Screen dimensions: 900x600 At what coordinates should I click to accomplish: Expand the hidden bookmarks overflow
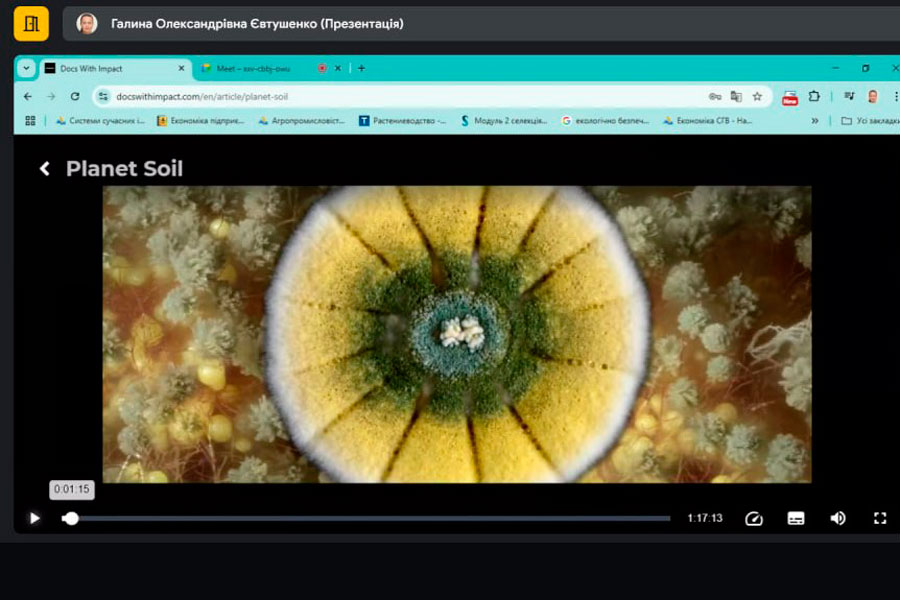815,121
